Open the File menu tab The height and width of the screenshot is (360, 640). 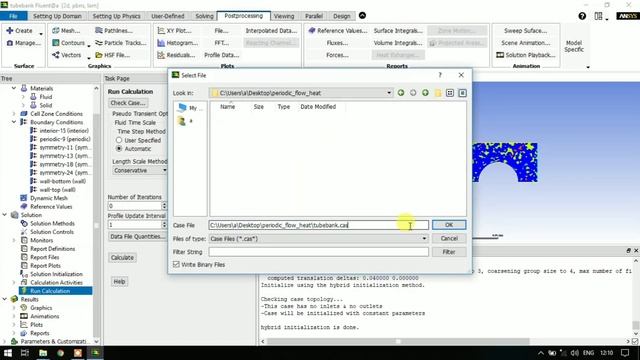point(13,16)
